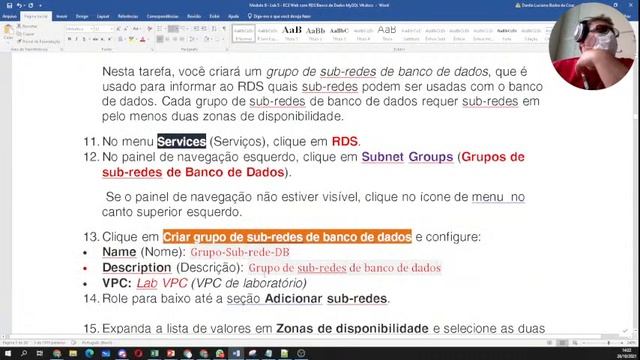Adjust the zoom slider in the status bar

pos(608,343)
